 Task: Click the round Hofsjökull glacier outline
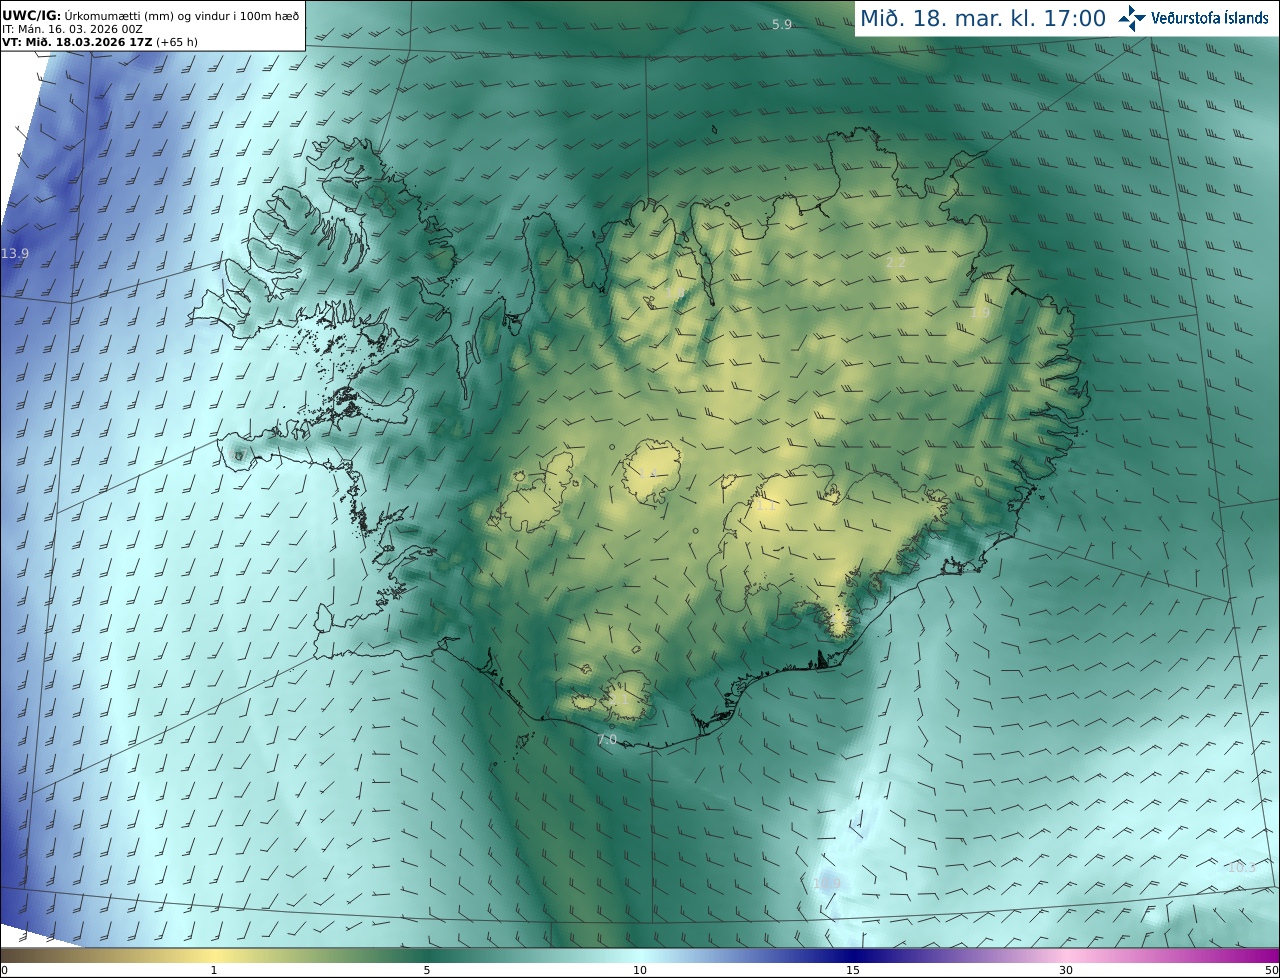[652, 472]
